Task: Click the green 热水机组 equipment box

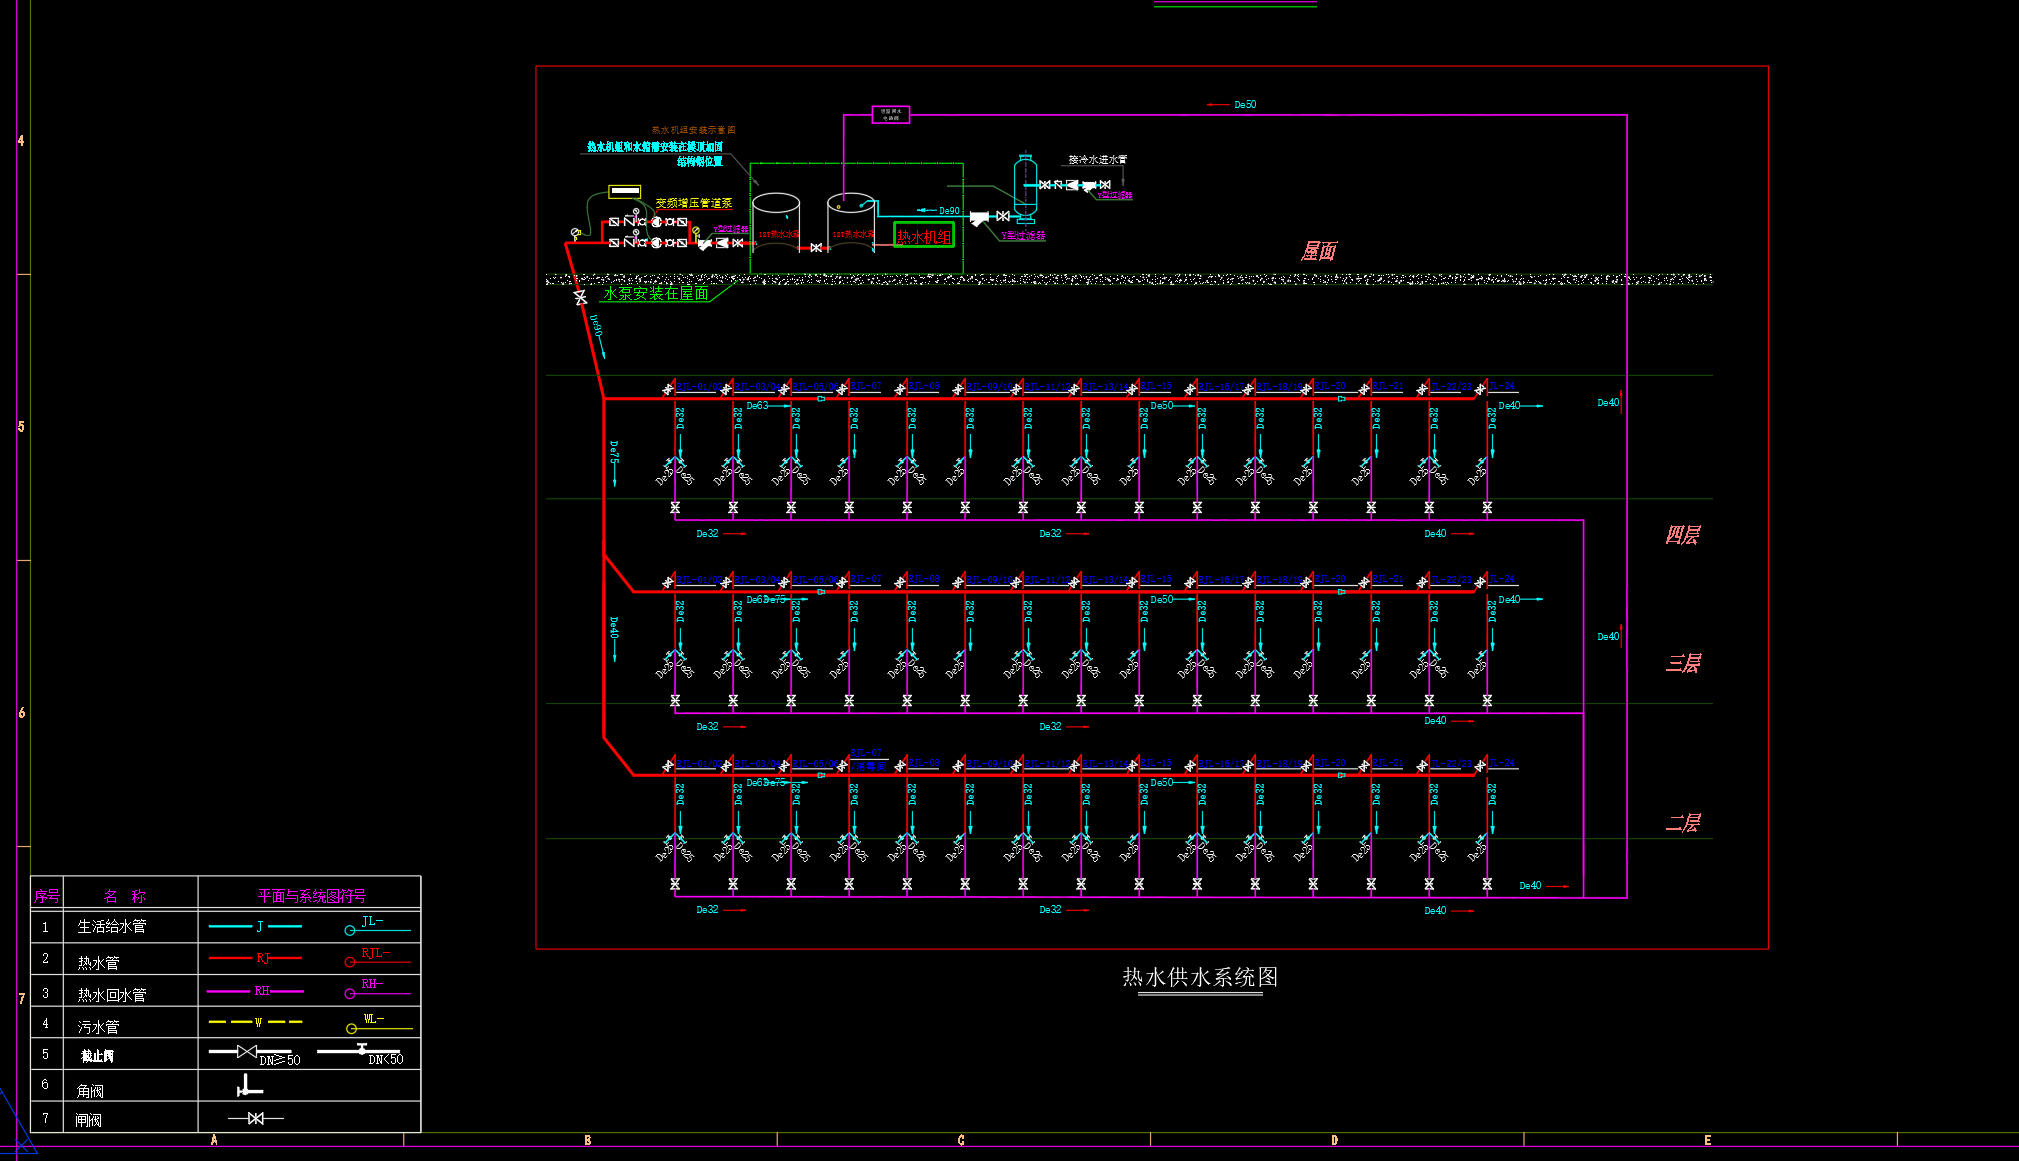Action: pyautogui.click(x=924, y=236)
